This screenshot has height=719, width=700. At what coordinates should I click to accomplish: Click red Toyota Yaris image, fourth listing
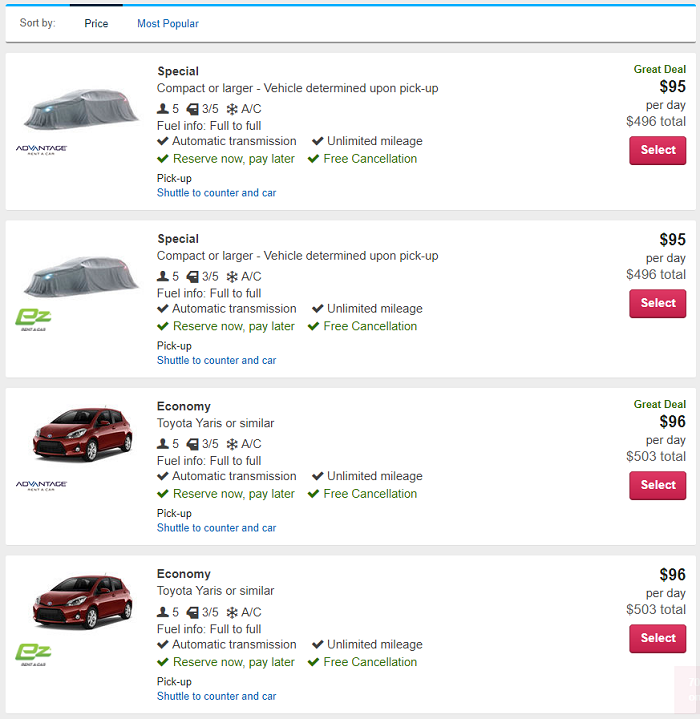pos(83,601)
